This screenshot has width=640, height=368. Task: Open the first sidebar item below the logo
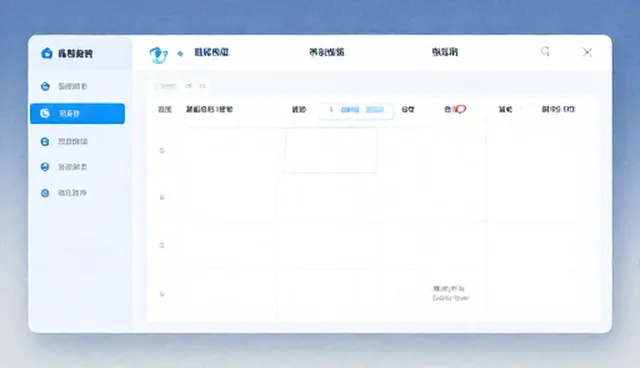click(64, 86)
